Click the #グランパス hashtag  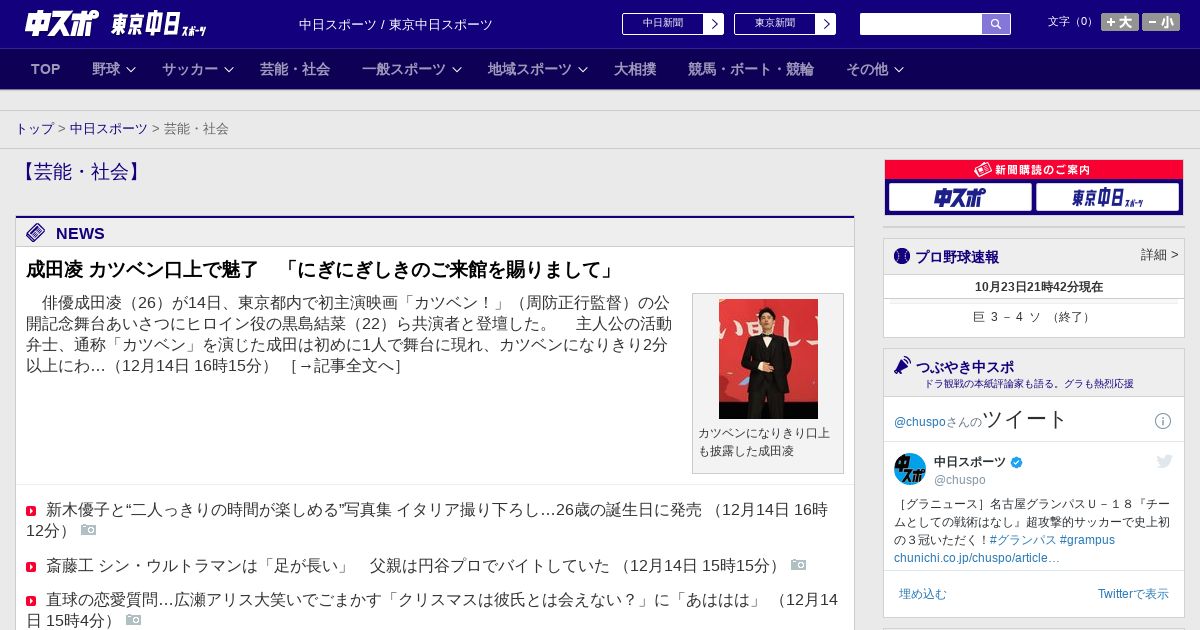click(x=1022, y=540)
